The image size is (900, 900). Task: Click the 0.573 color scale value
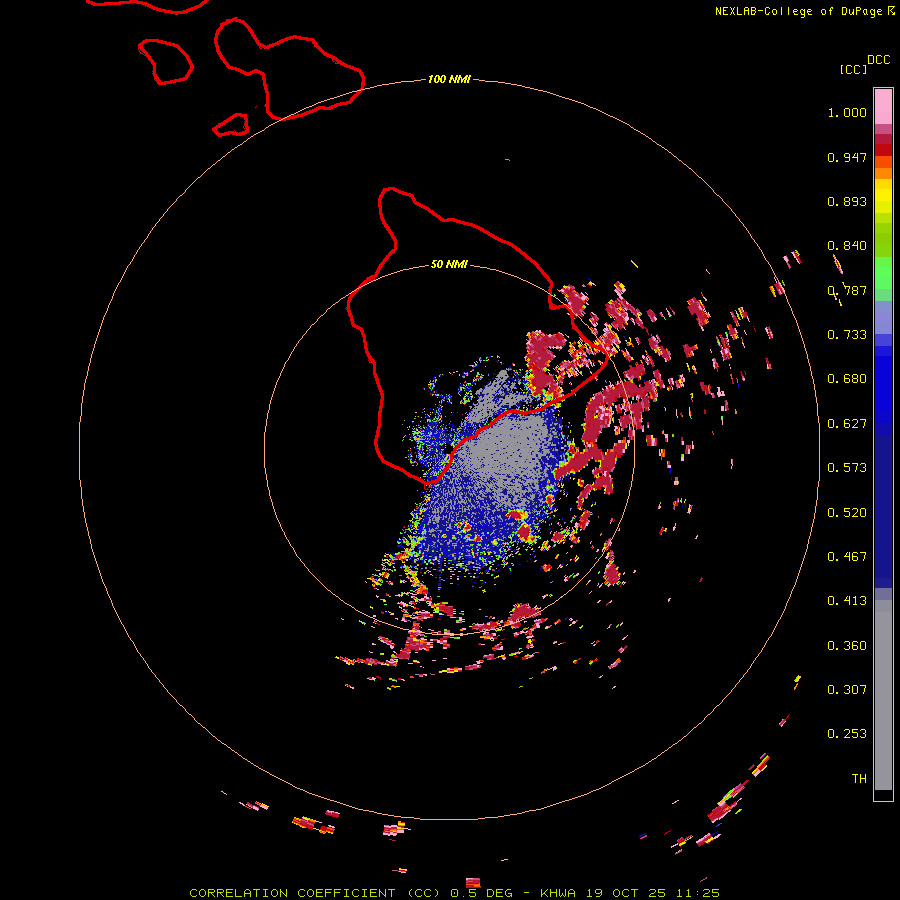tap(847, 468)
